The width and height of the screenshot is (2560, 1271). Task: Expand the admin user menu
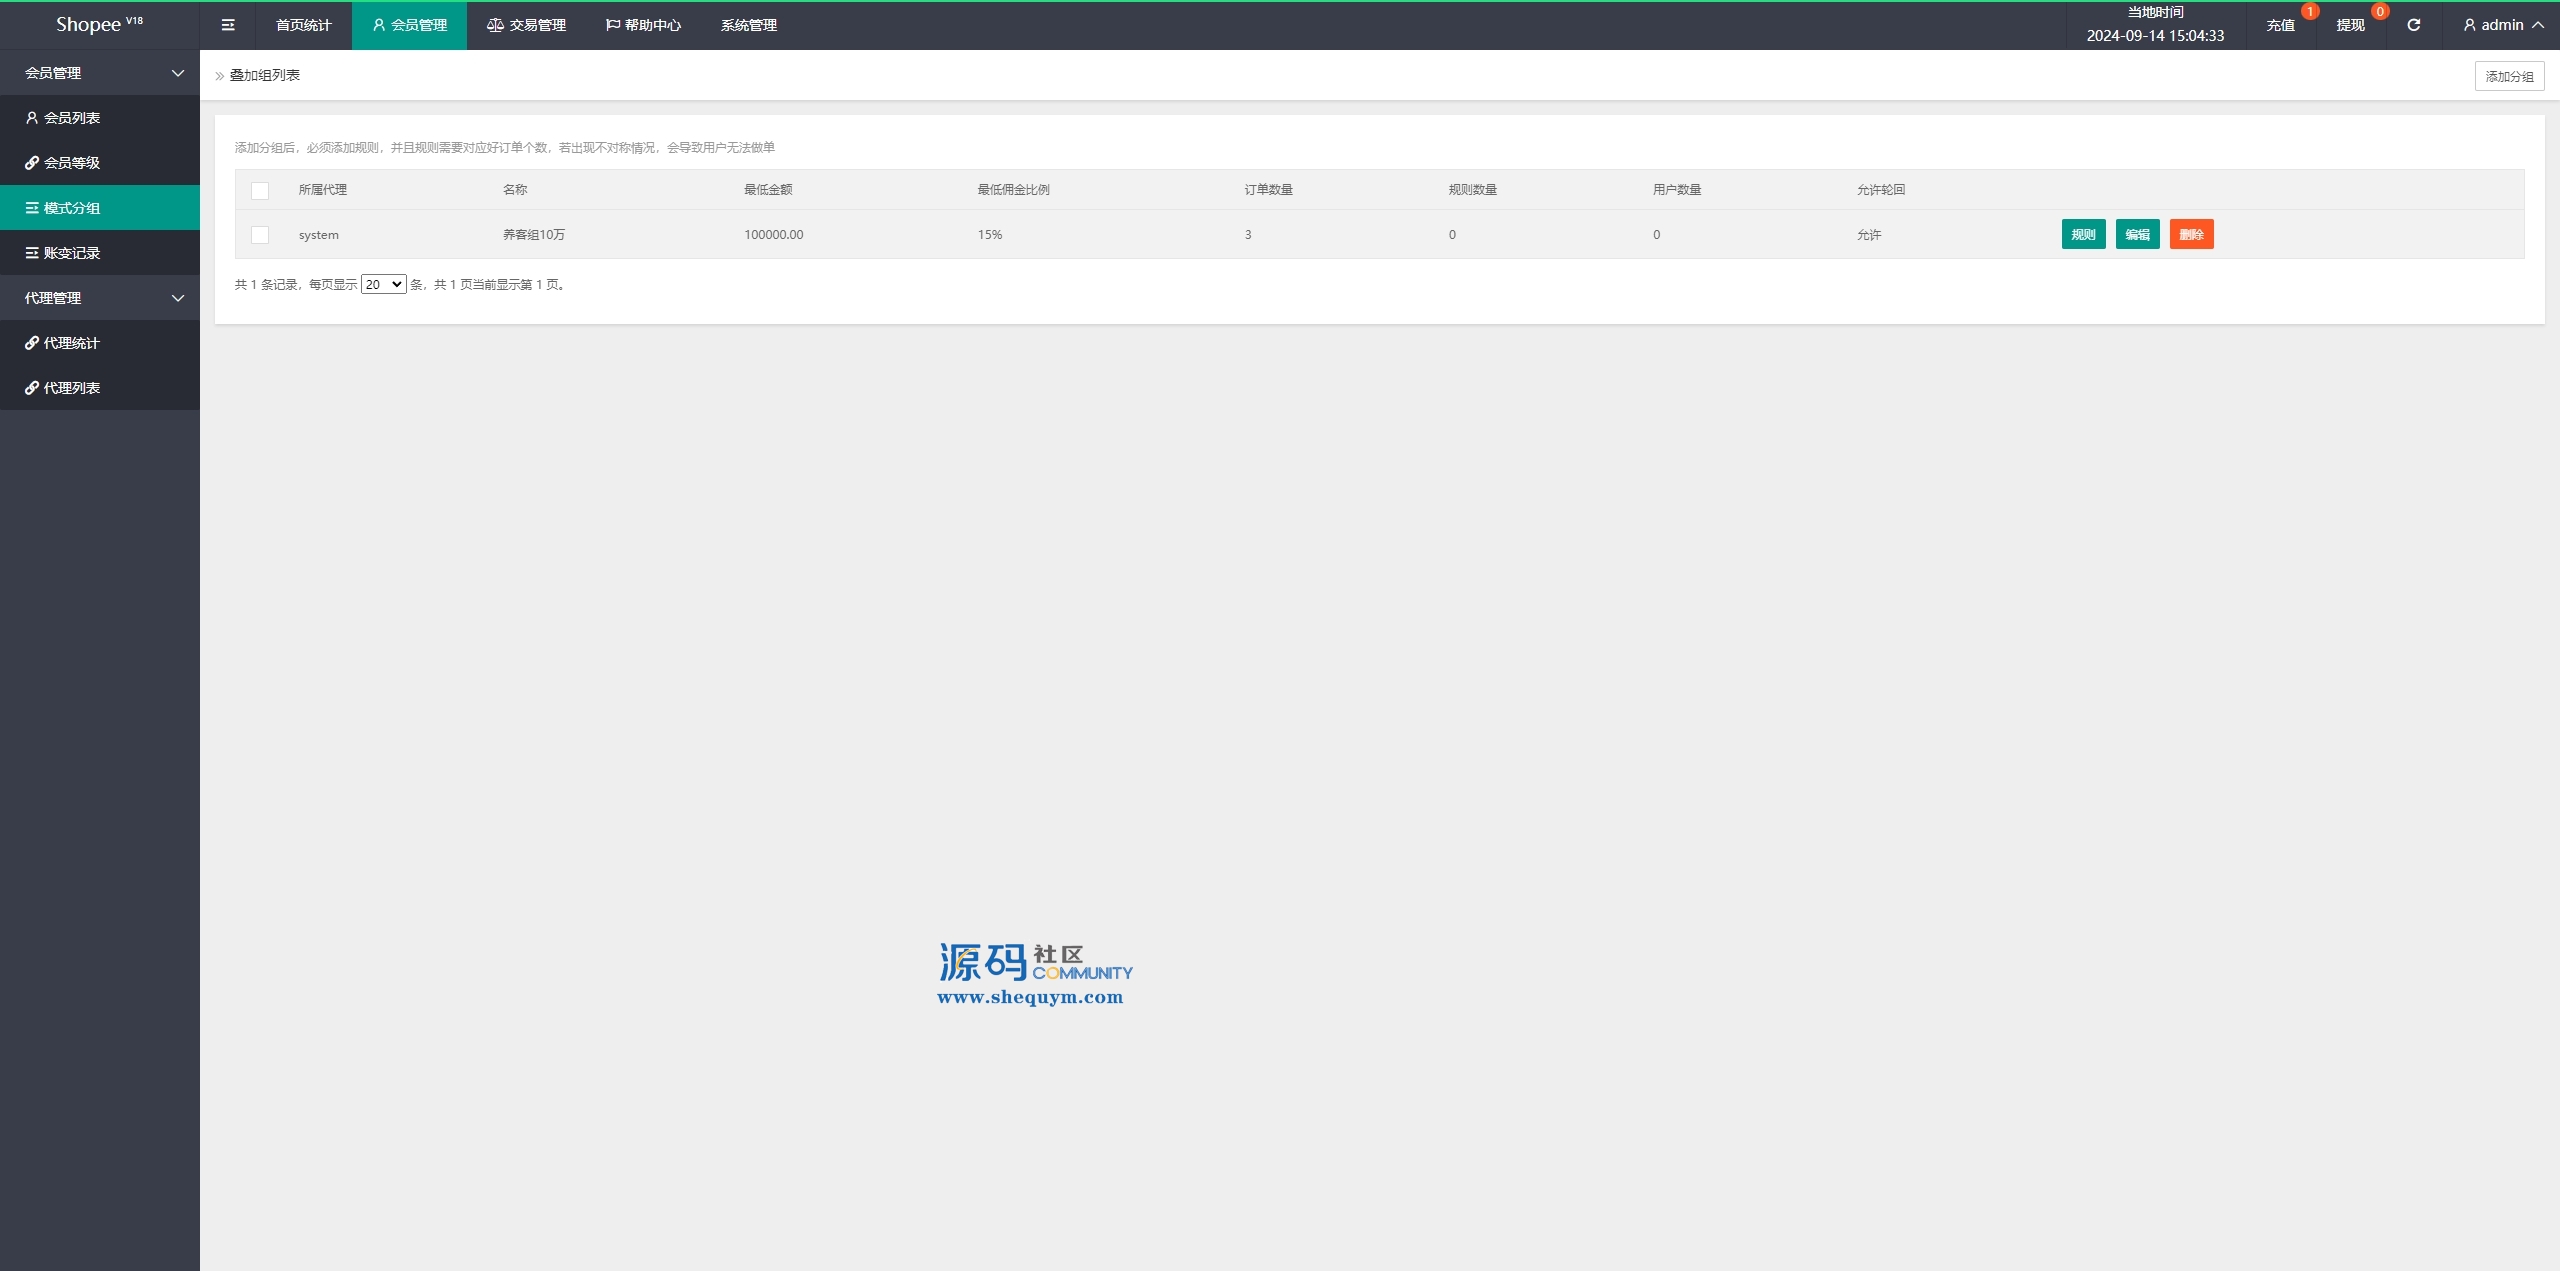[x=2503, y=25]
